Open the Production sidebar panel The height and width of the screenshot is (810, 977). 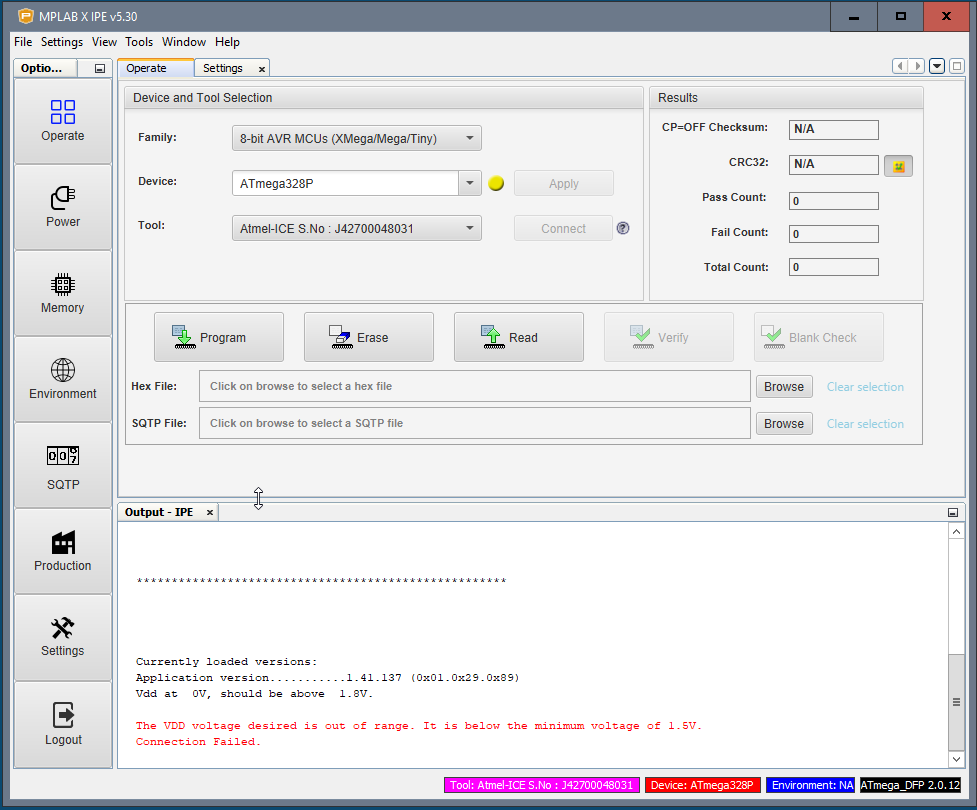63,551
